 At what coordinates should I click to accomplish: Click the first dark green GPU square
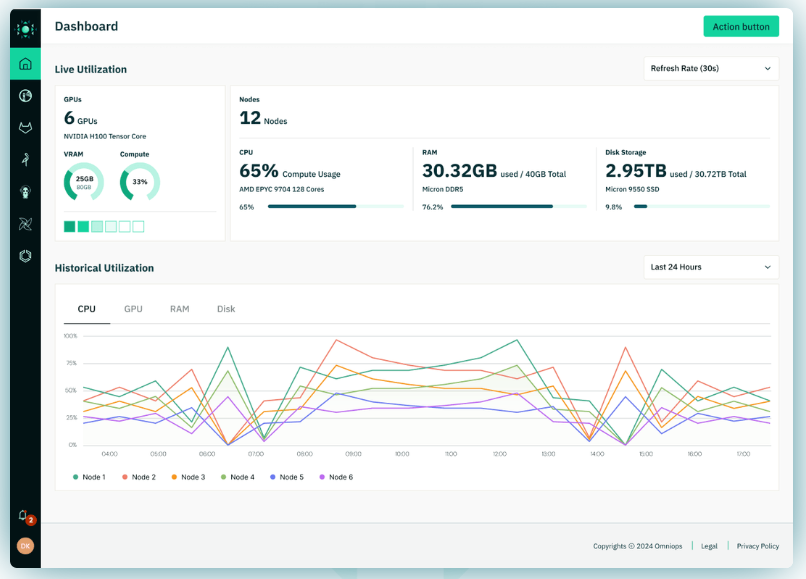pos(69,227)
